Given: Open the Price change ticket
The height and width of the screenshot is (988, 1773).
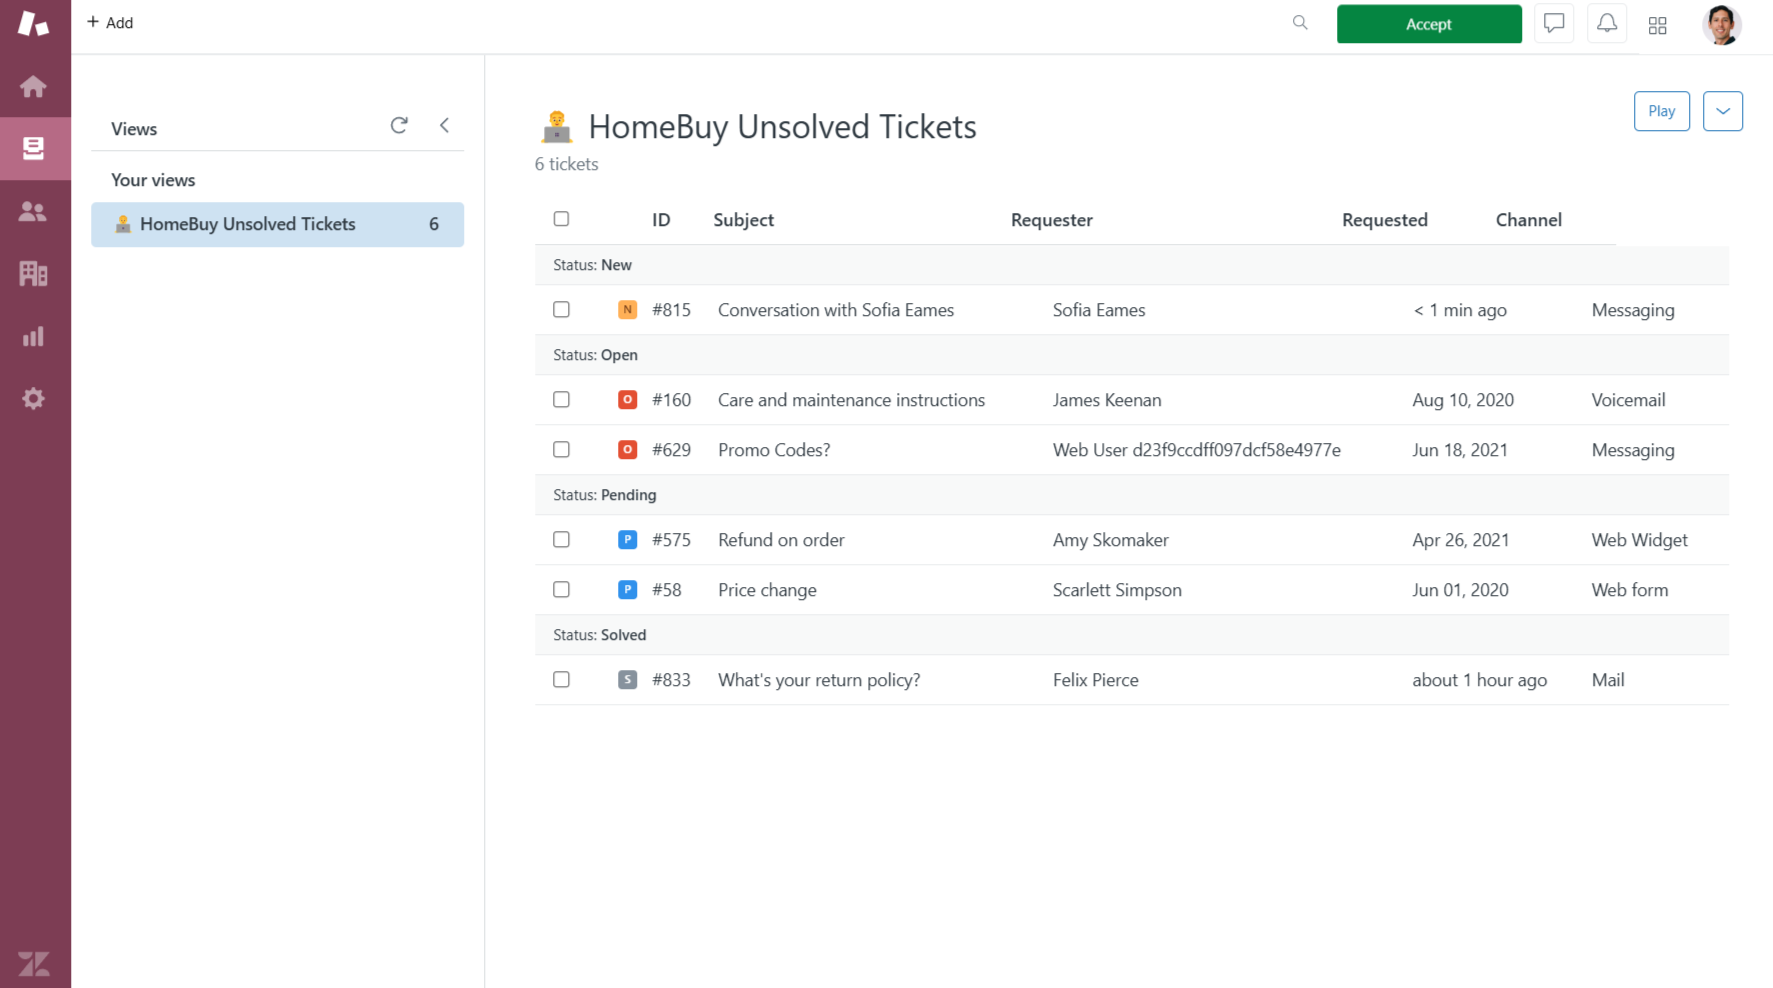Looking at the screenshot, I should 766,590.
